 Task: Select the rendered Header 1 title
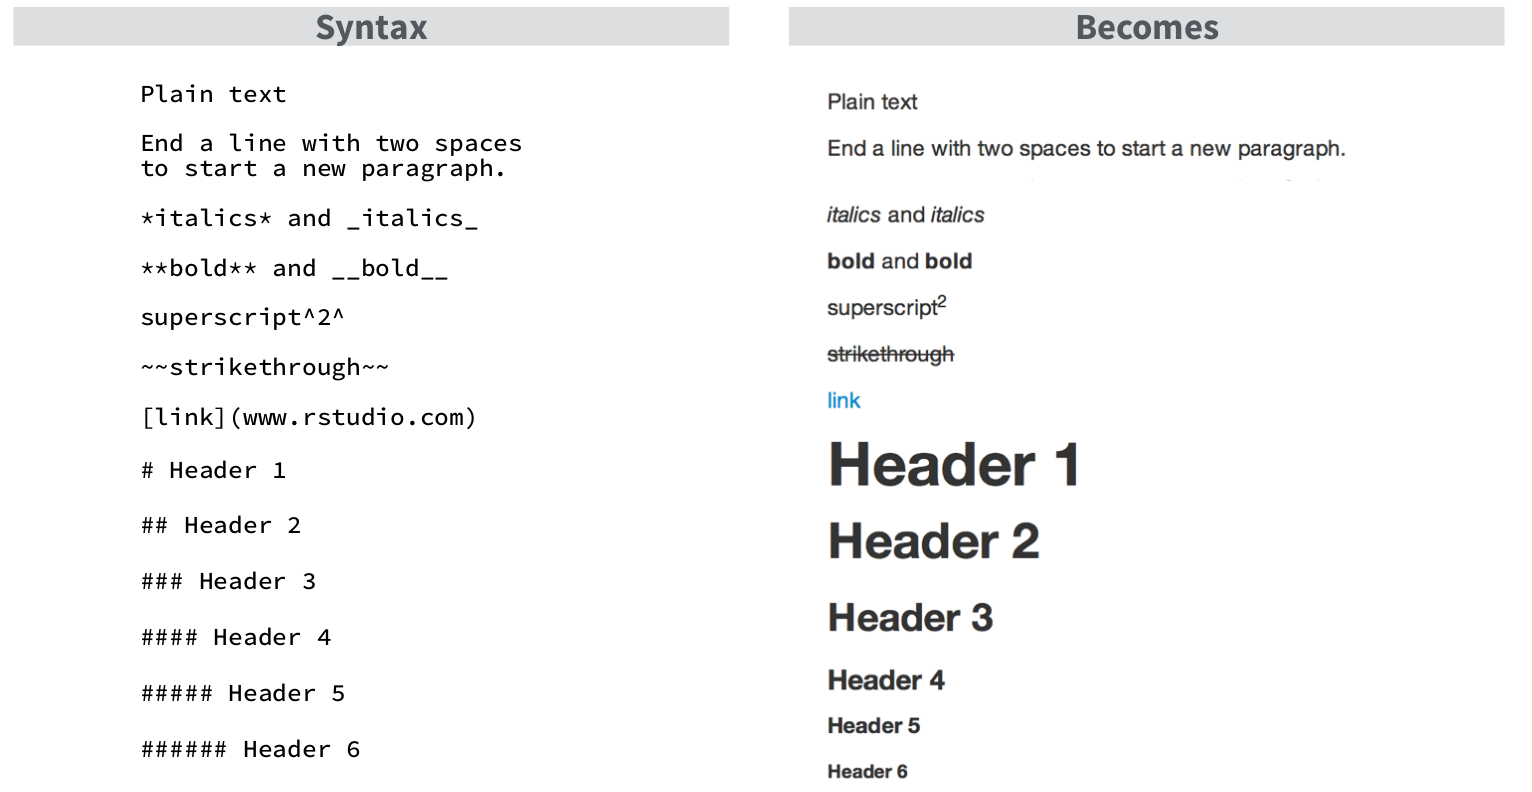pos(954,466)
